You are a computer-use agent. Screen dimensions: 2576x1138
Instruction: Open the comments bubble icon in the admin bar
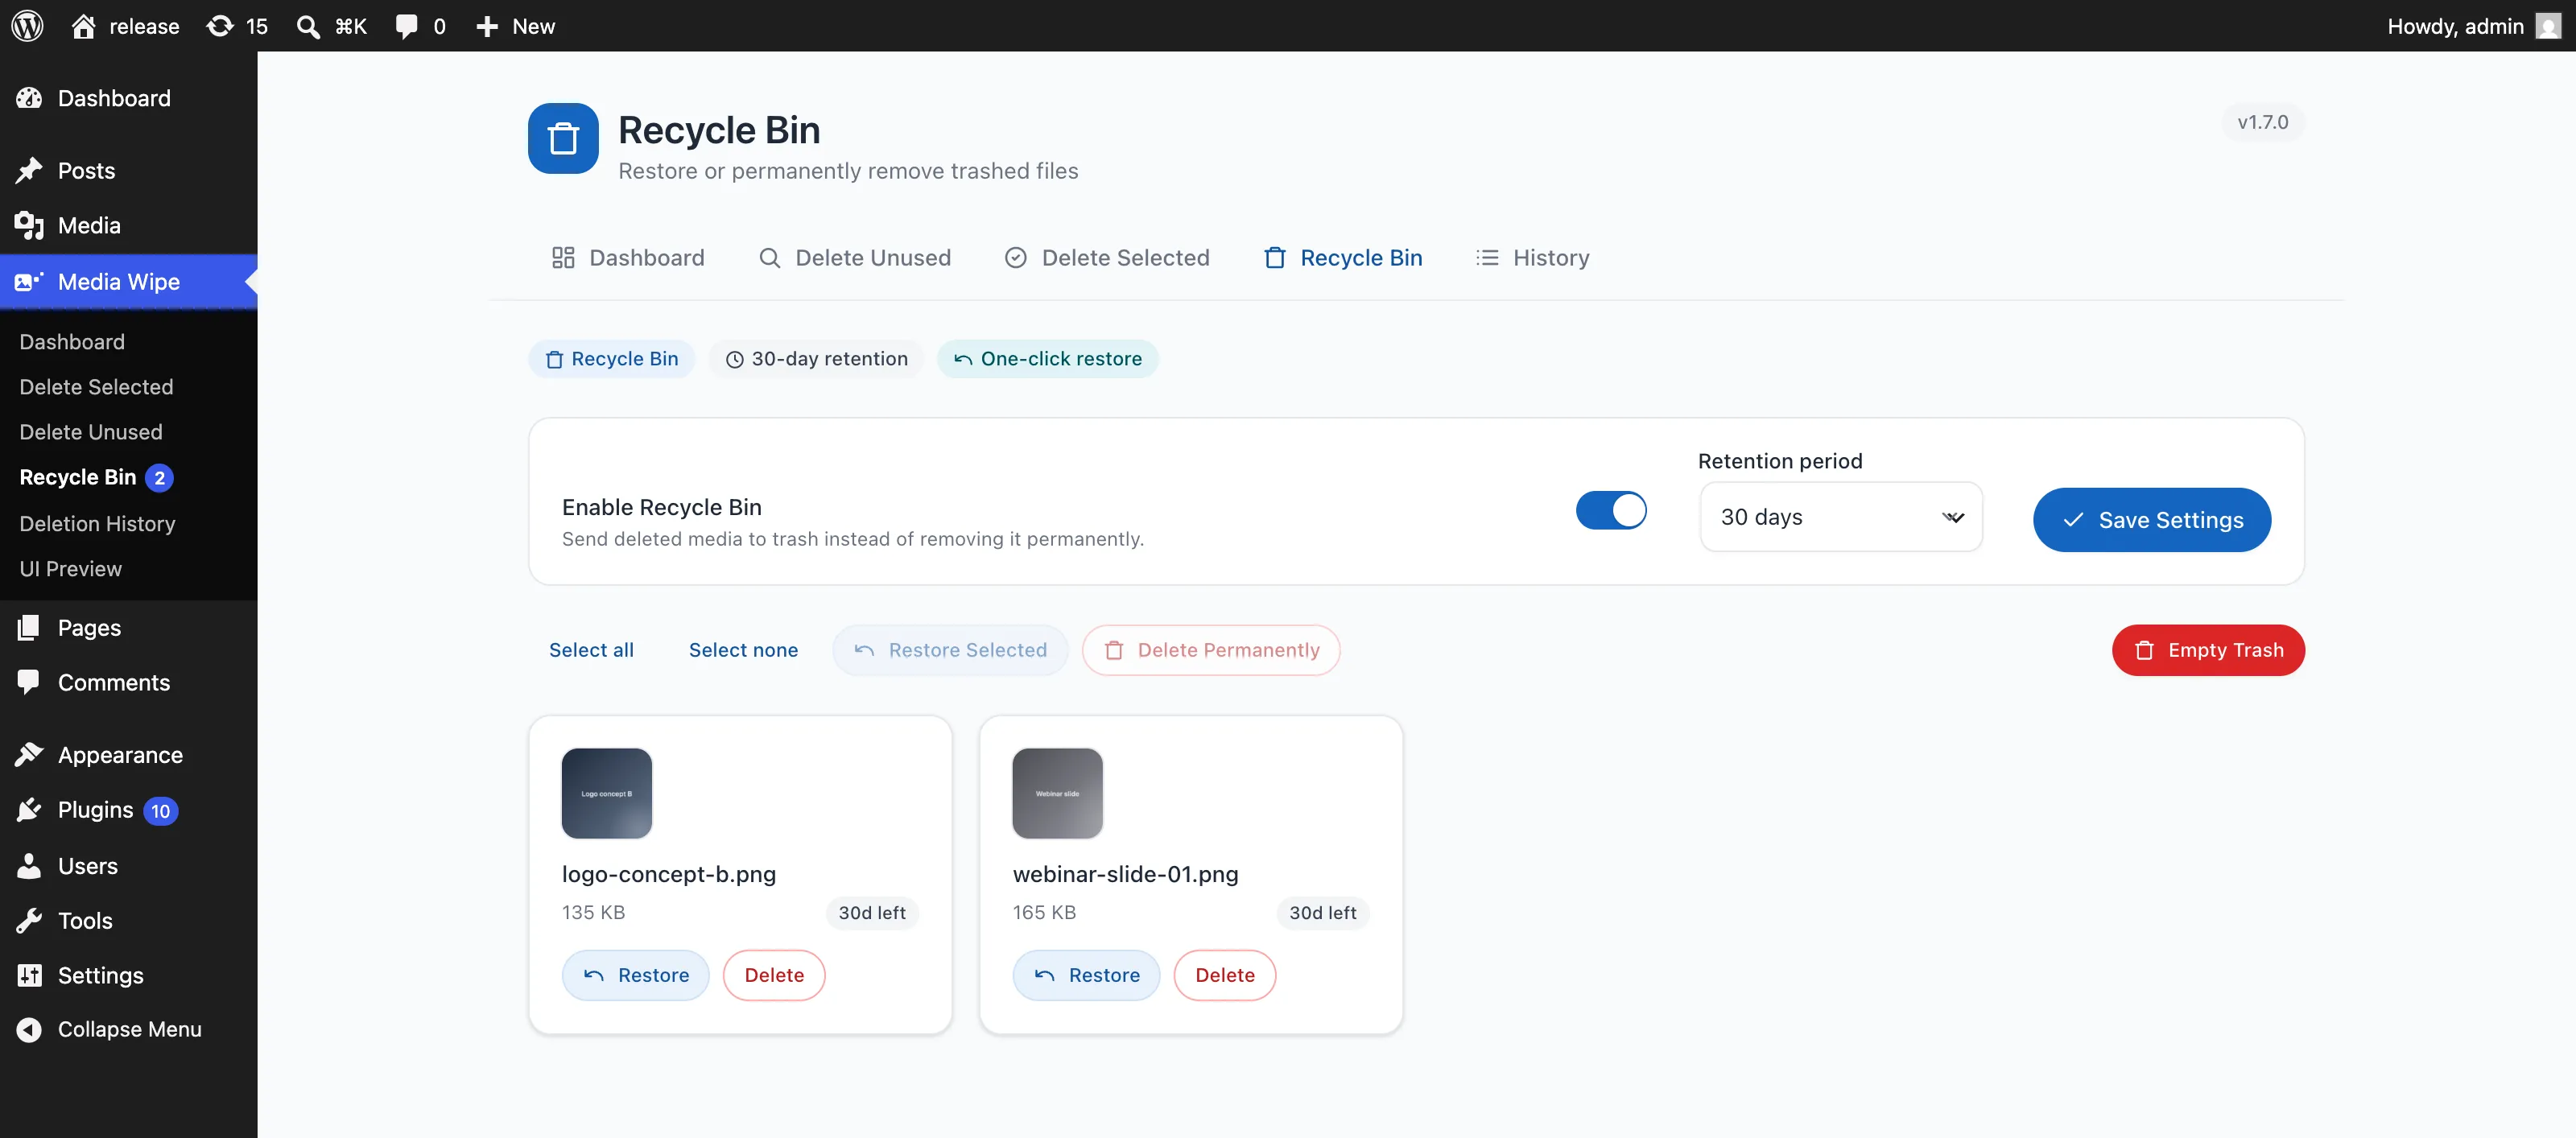pos(406,26)
